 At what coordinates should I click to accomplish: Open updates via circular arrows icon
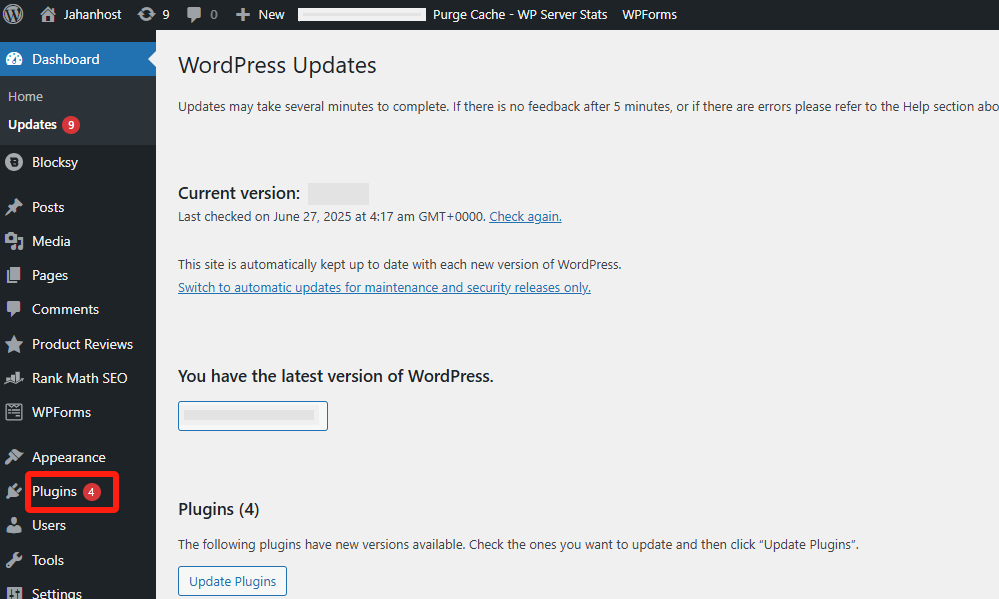(x=146, y=14)
